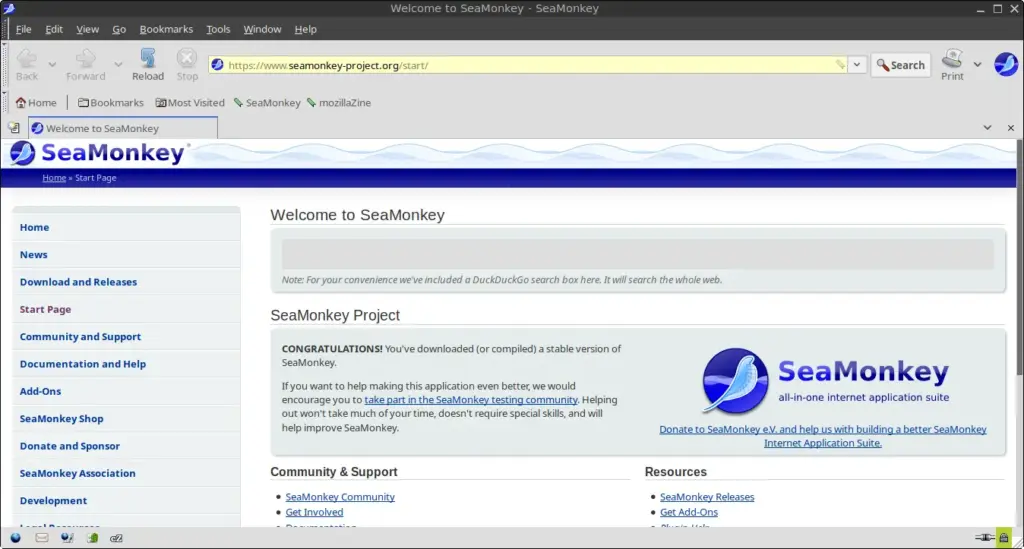Open the SeaMonkey bookmark on bookmarks toolbar
The height and width of the screenshot is (549, 1024).
click(267, 102)
